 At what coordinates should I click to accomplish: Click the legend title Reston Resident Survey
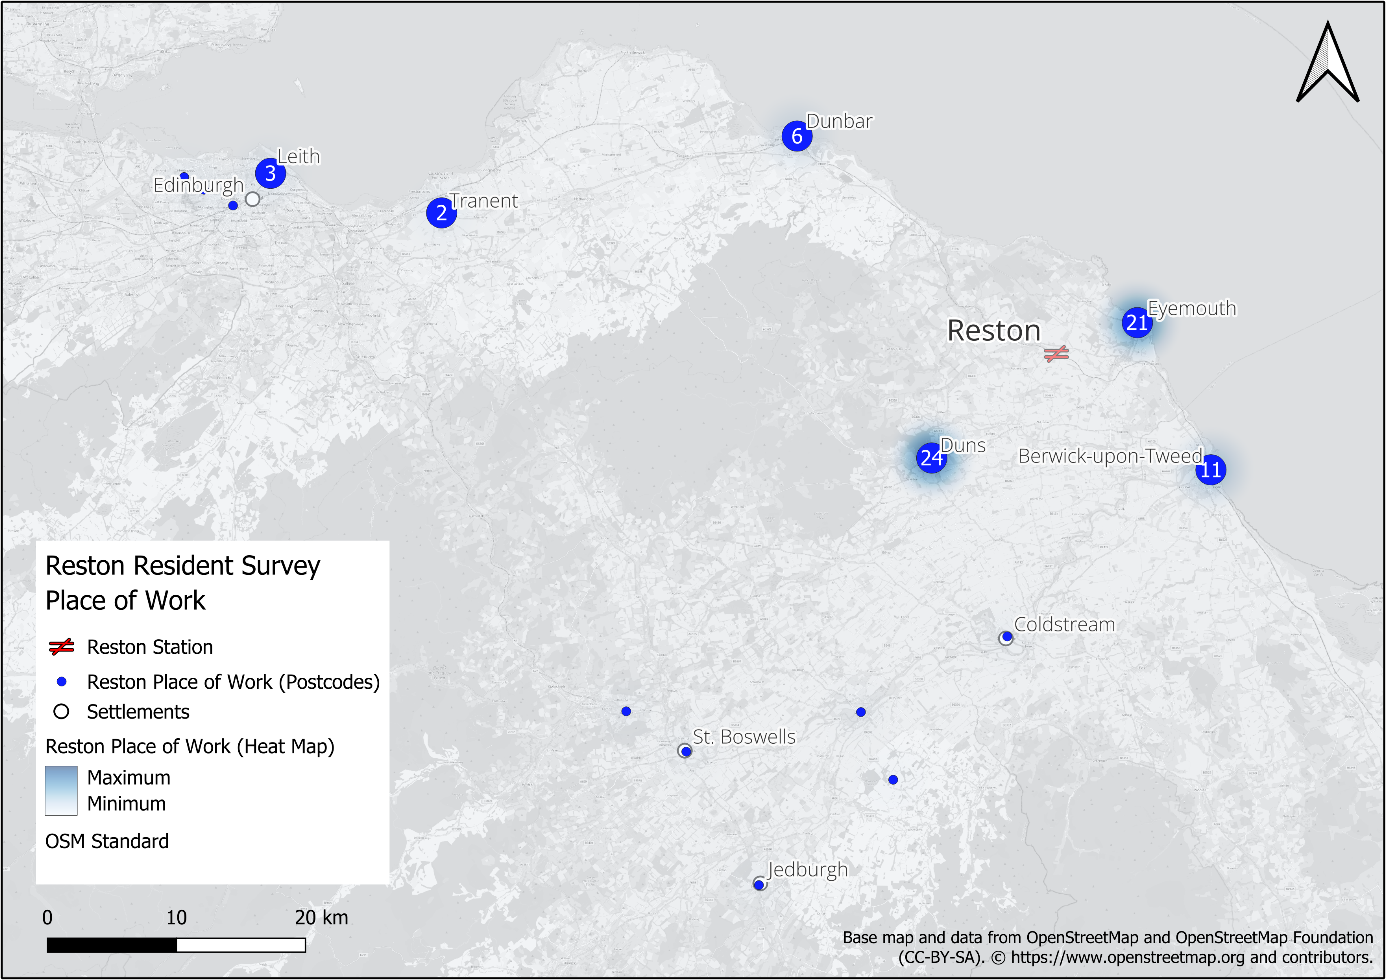183,566
